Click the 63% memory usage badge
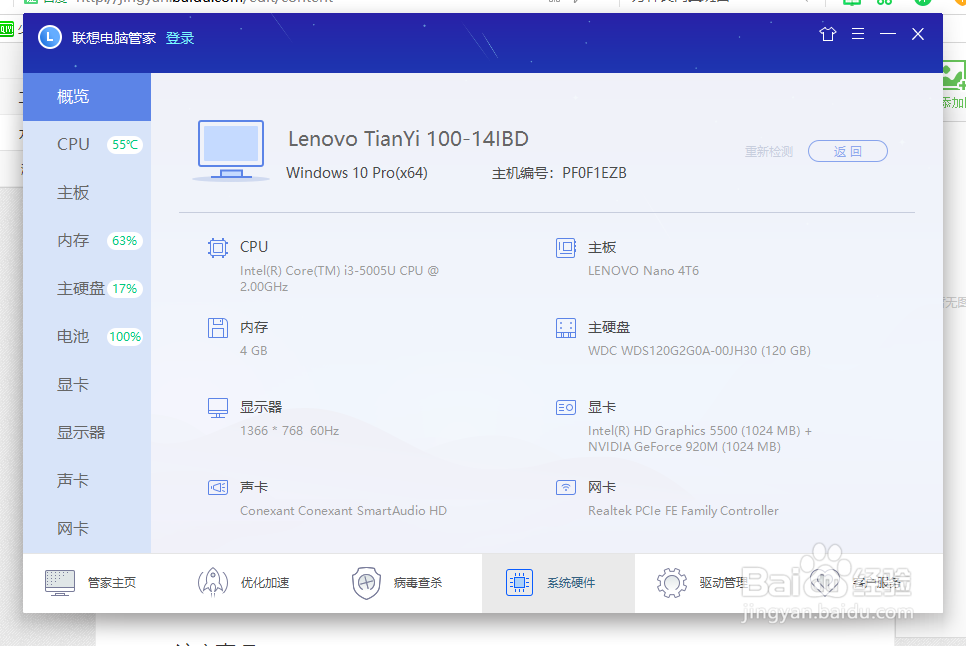 point(124,241)
